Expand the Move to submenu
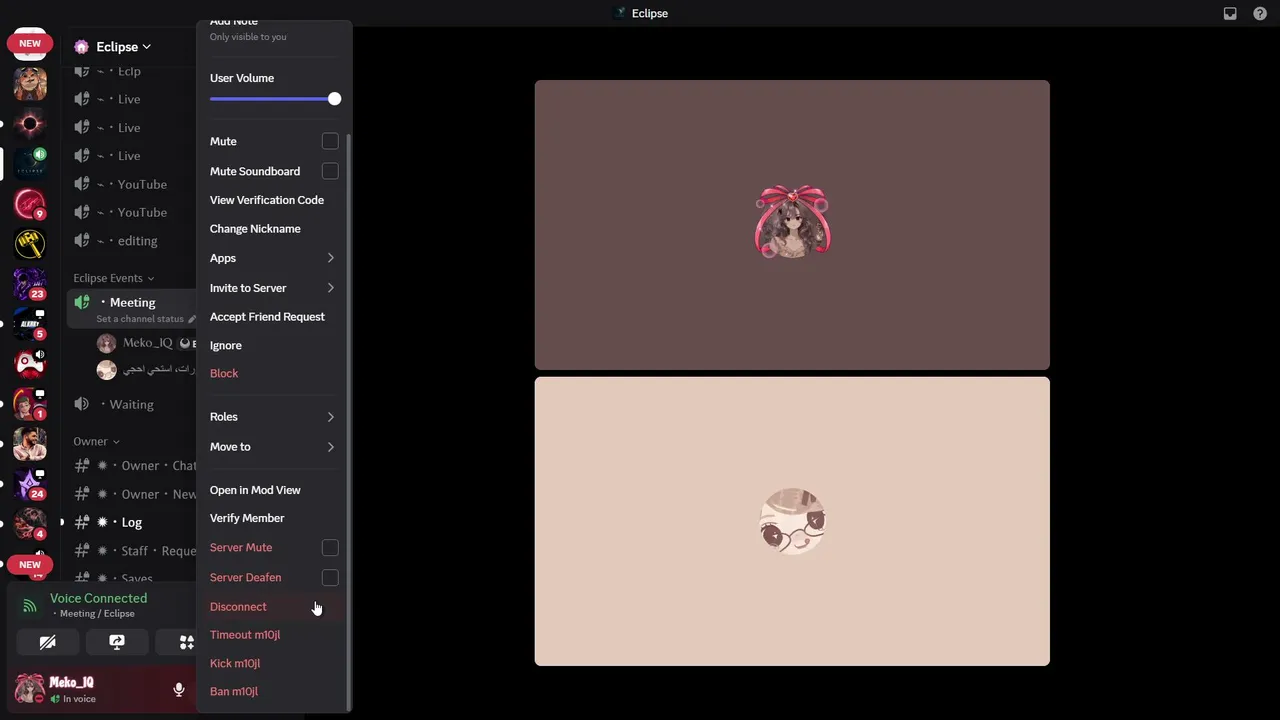Image resolution: width=1280 pixels, height=720 pixels. click(x=273, y=447)
